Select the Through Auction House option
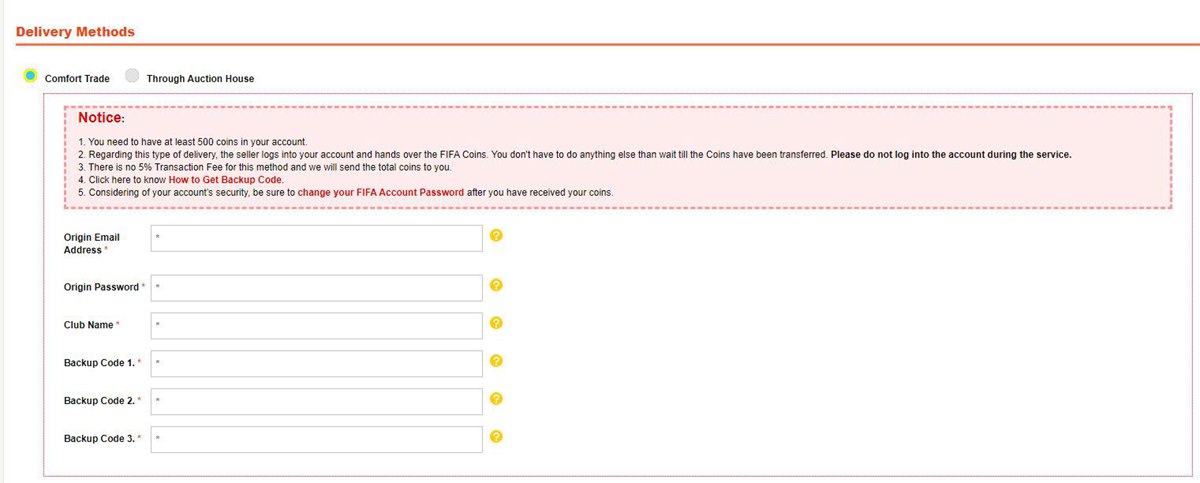 pyautogui.click(x=132, y=75)
